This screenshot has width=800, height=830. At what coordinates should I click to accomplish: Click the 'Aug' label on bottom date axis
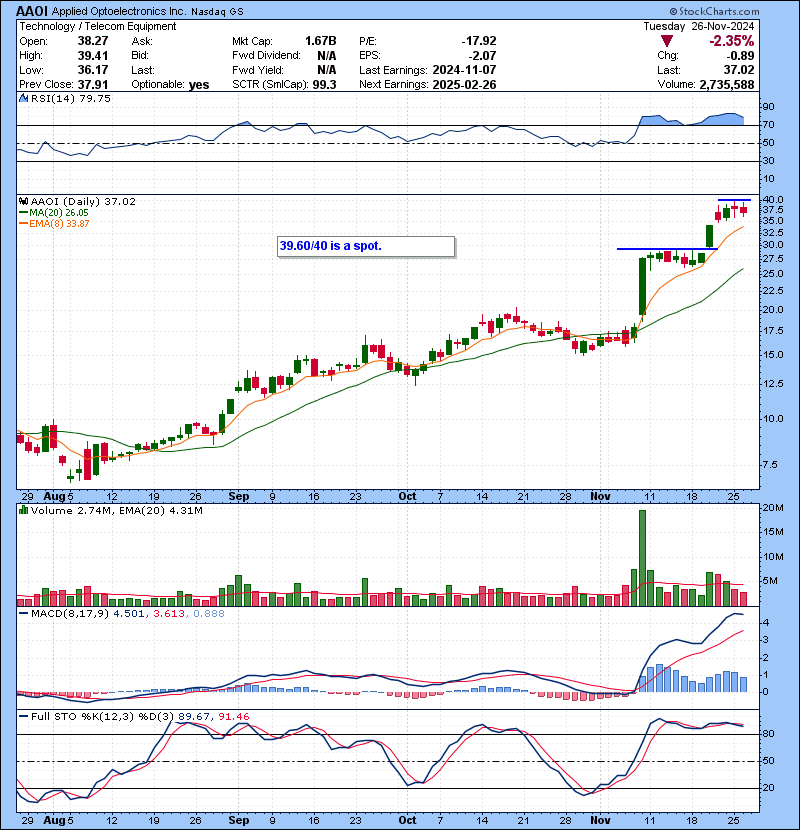[54, 820]
